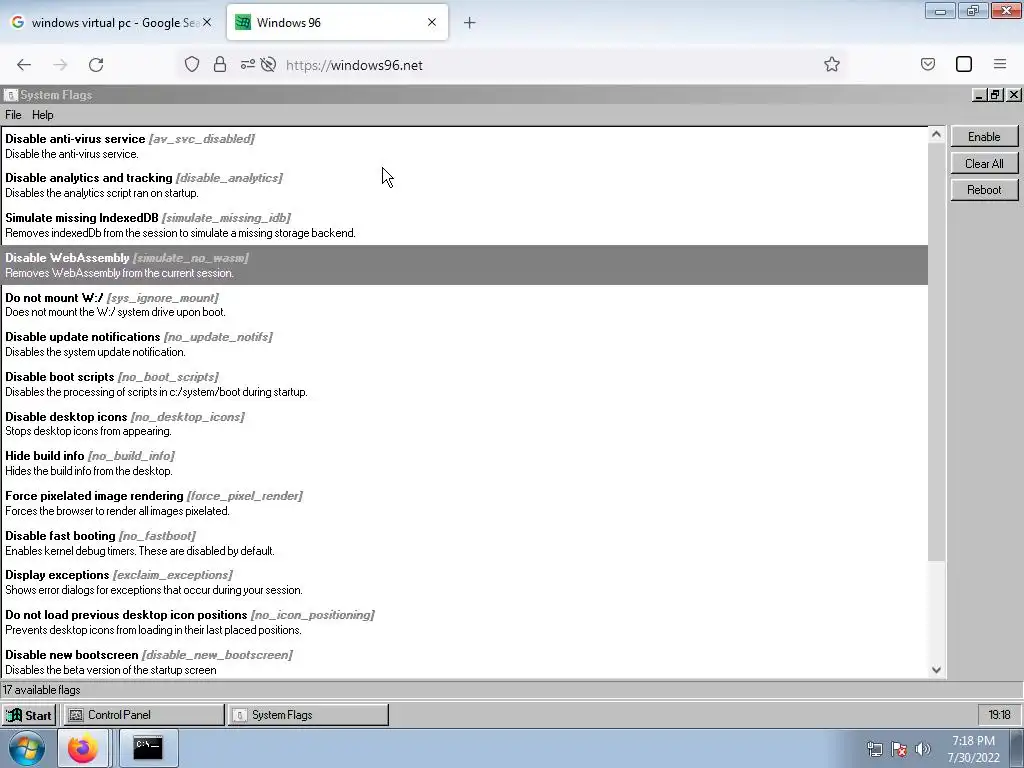Open the network tray icon

[874, 749]
